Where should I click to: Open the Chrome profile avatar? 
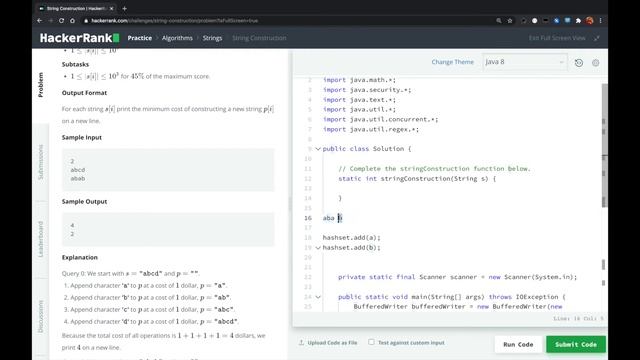[589, 20]
